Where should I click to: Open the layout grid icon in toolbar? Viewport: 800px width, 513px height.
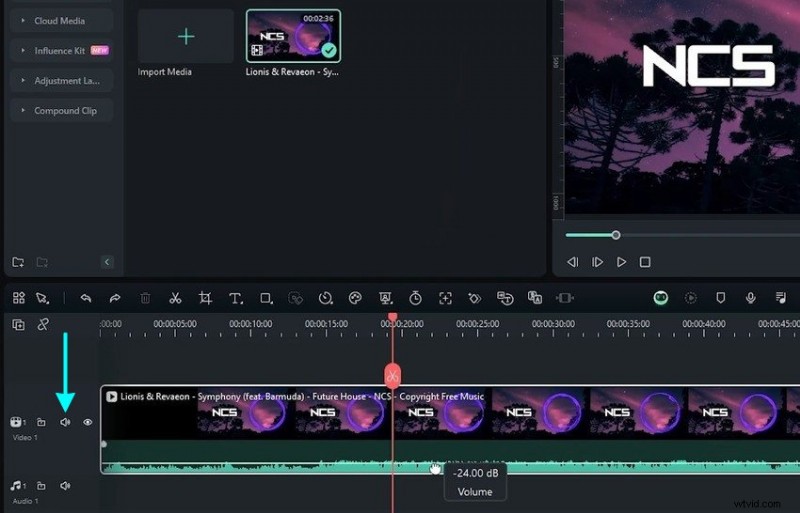(x=19, y=298)
